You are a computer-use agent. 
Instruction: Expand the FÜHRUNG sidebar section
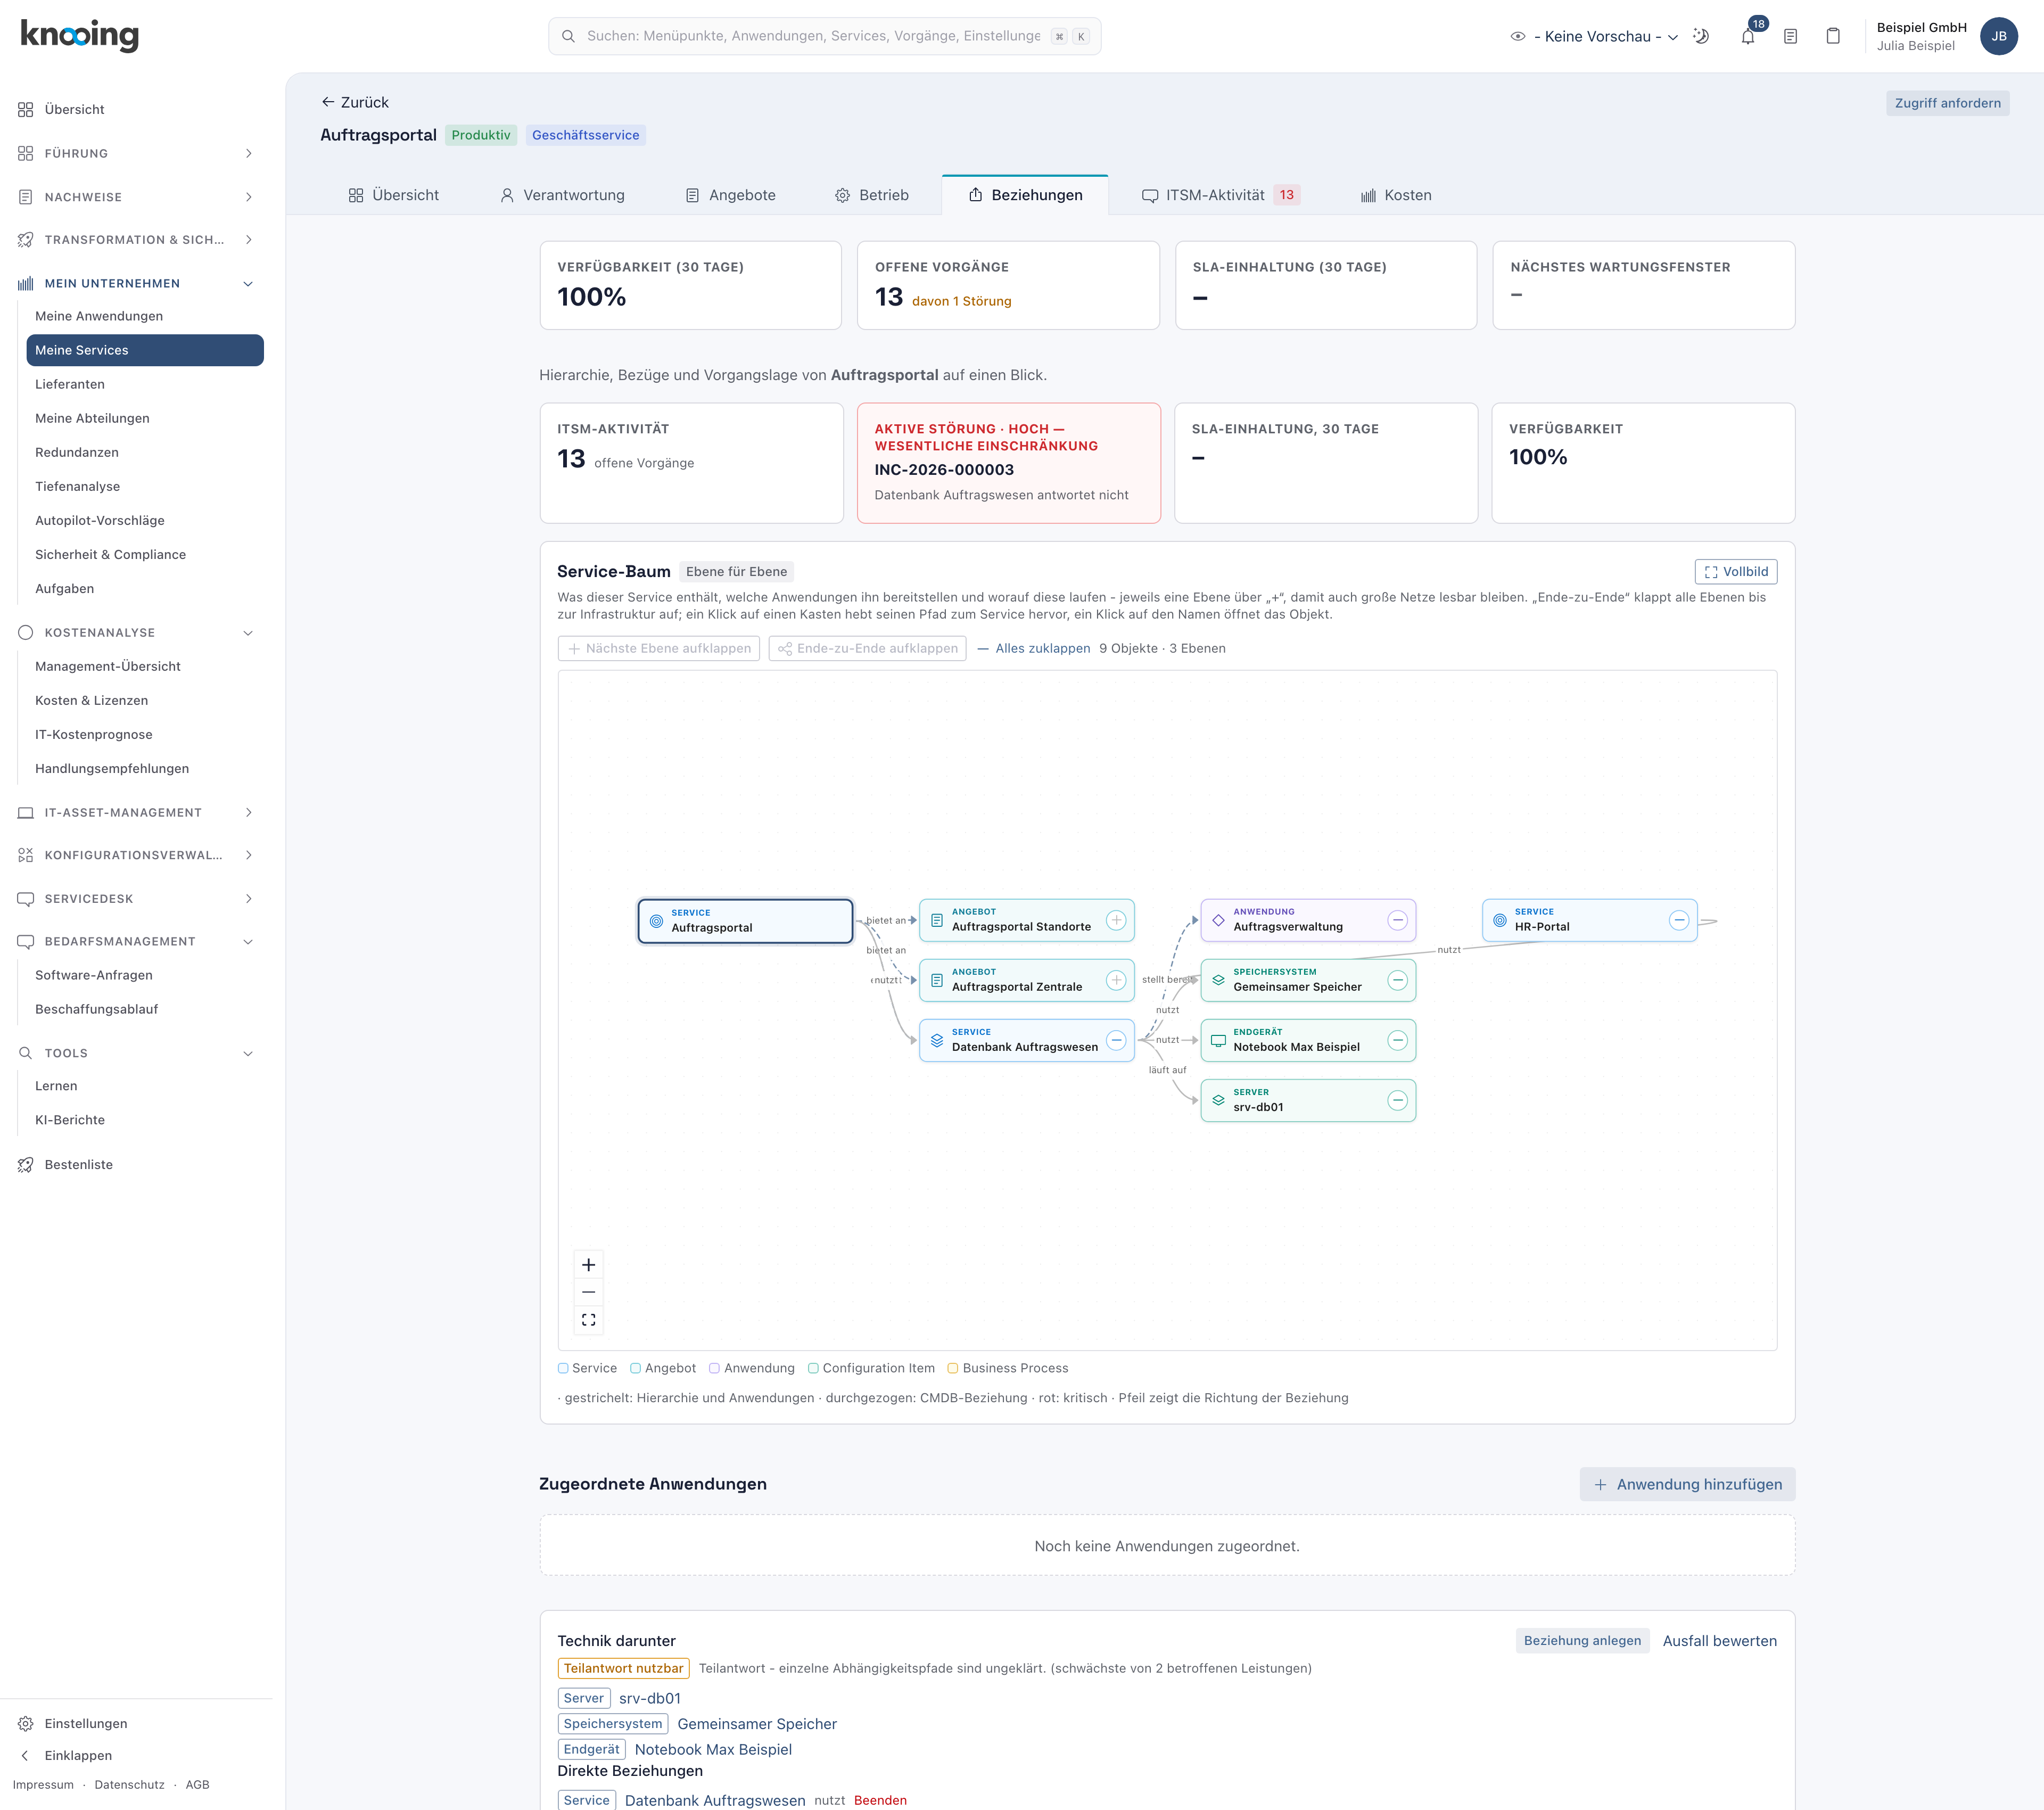click(x=136, y=153)
